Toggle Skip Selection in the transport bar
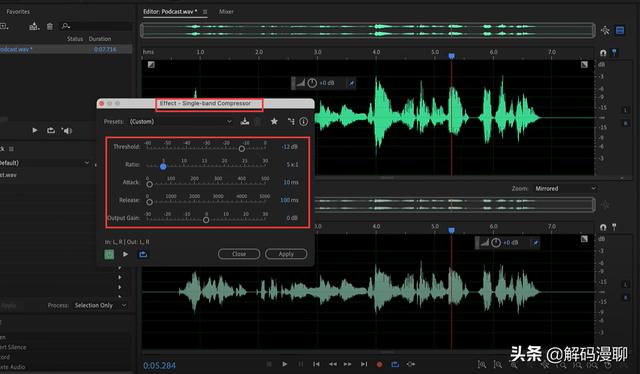 pos(411,364)
